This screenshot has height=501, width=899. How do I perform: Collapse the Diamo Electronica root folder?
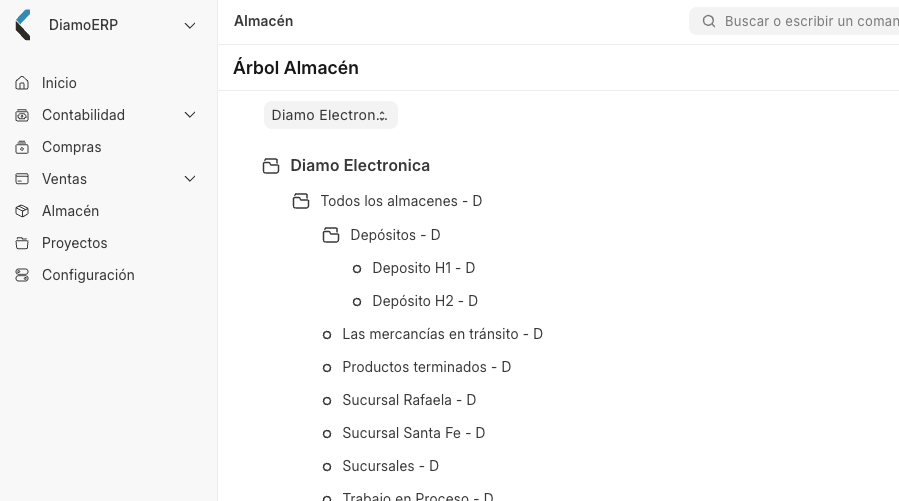(x=271, y=166)
